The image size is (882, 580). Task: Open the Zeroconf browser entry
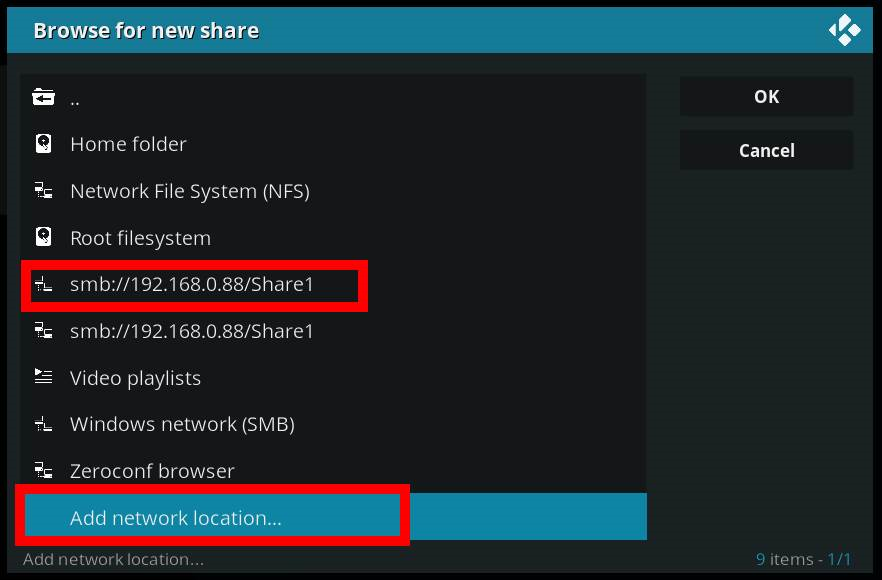(x=152, y=471)
